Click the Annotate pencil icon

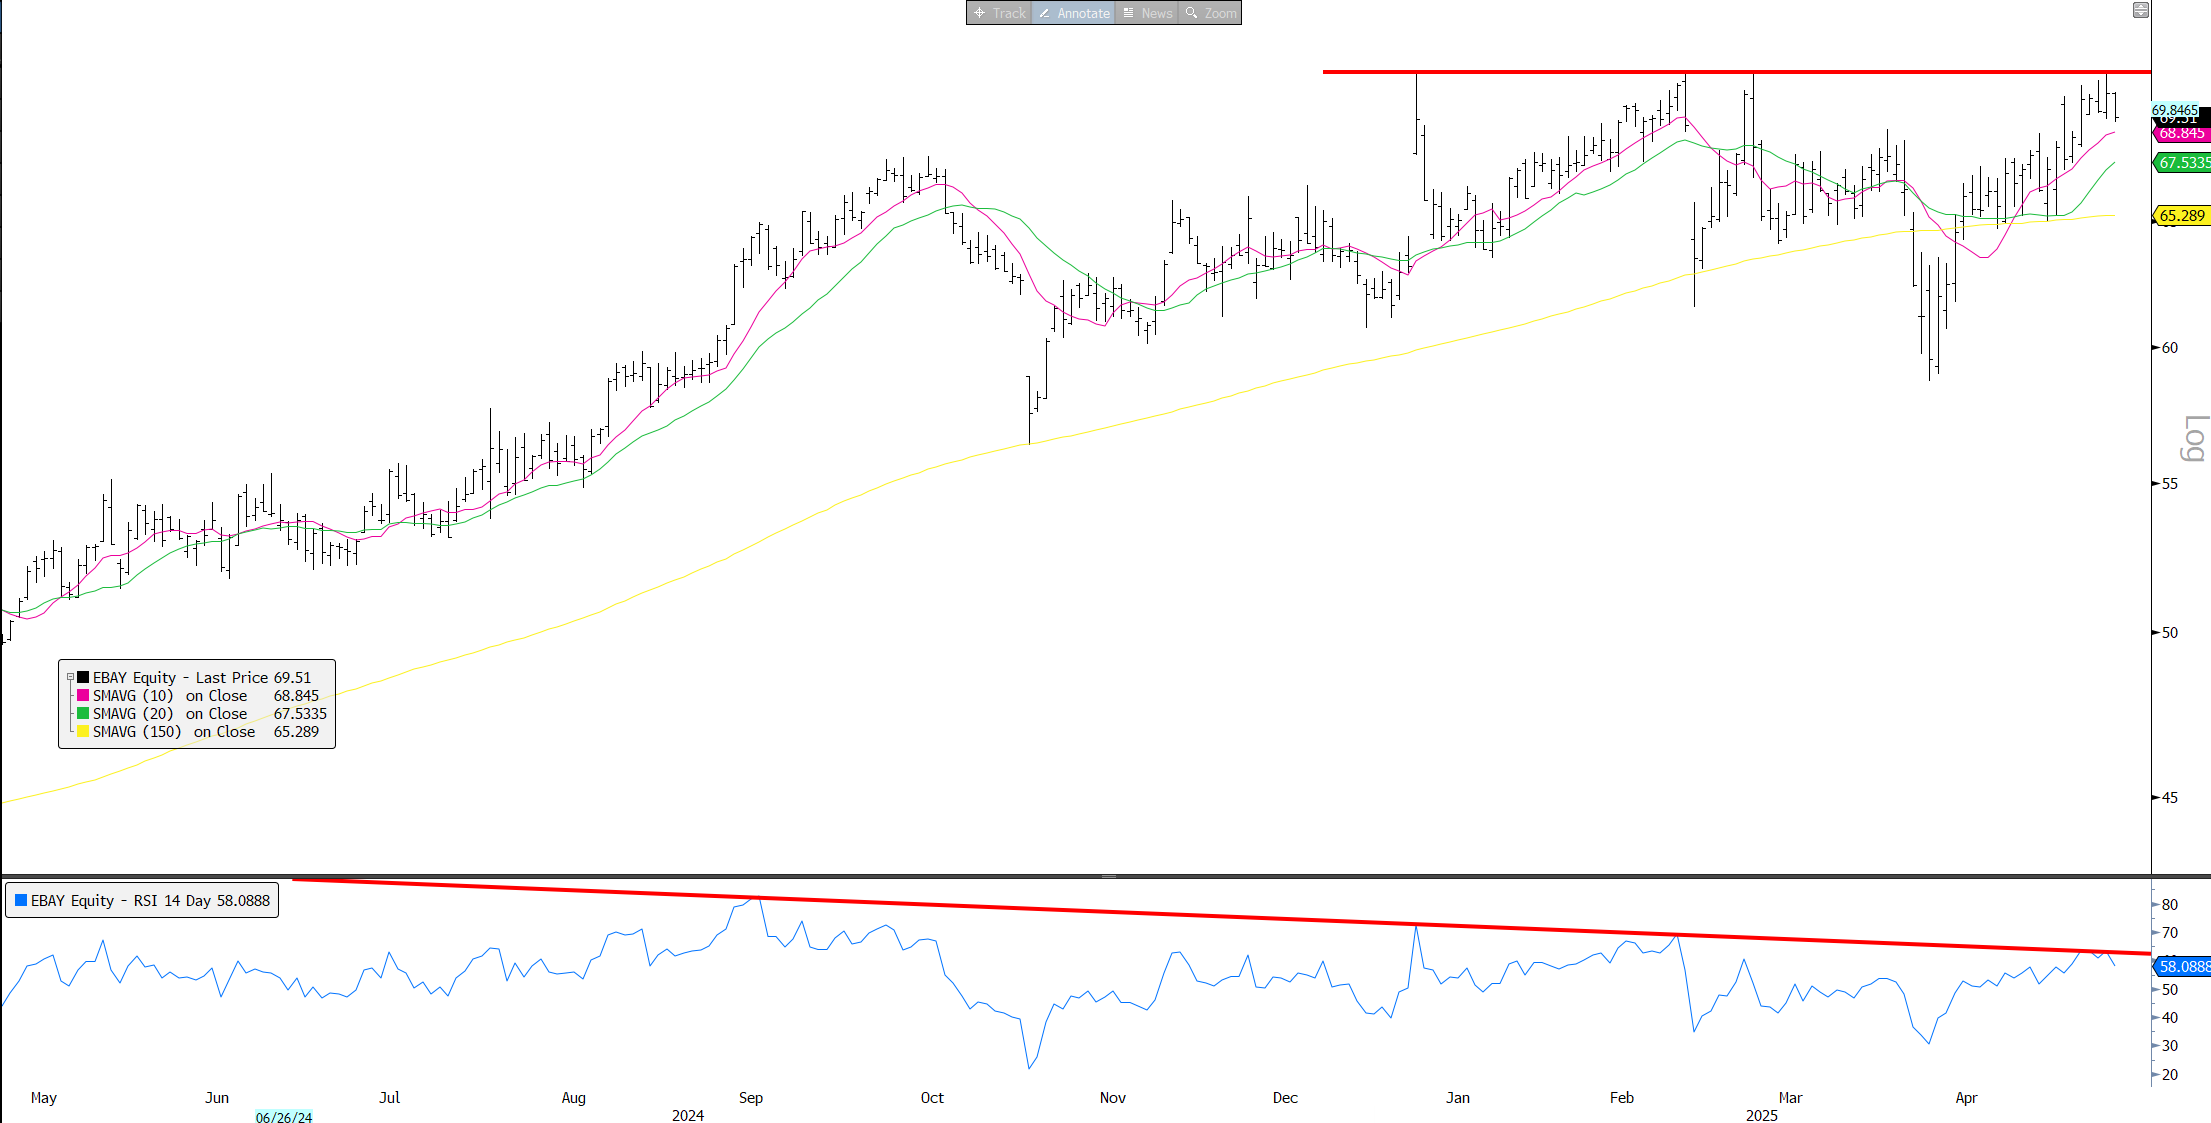(1044, 13)
